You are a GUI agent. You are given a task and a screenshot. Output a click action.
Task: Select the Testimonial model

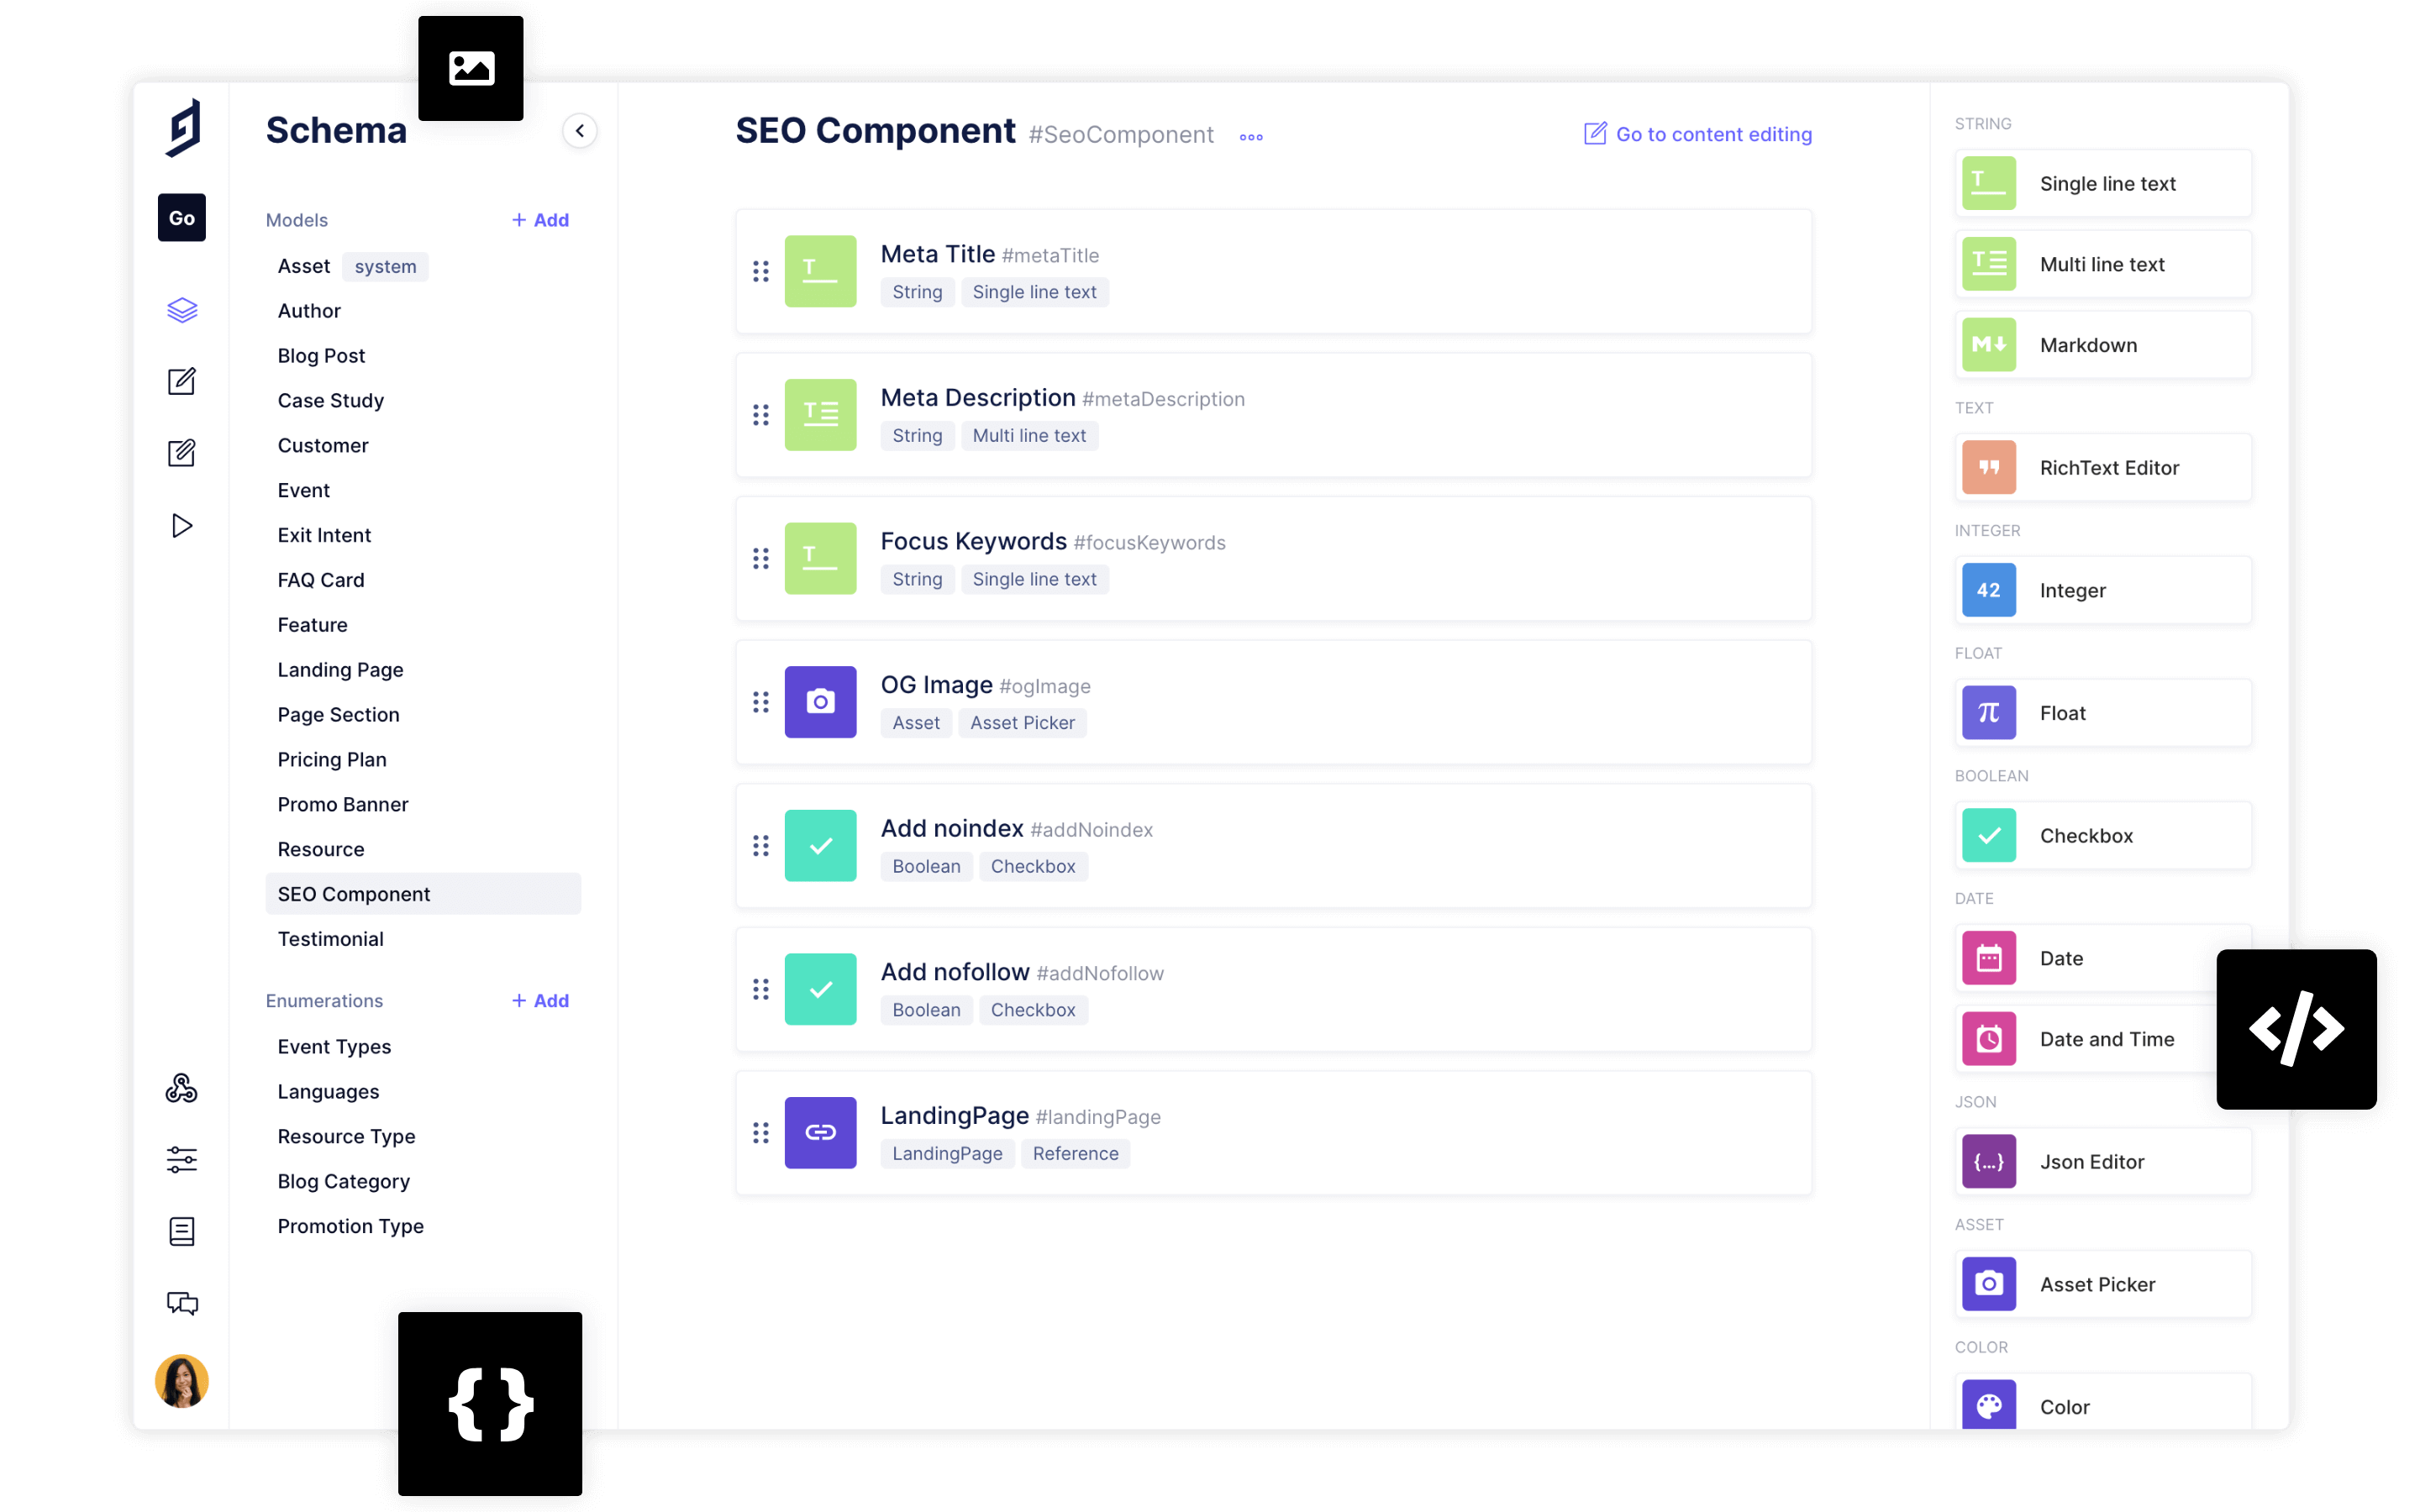click(x=330, y=939)
